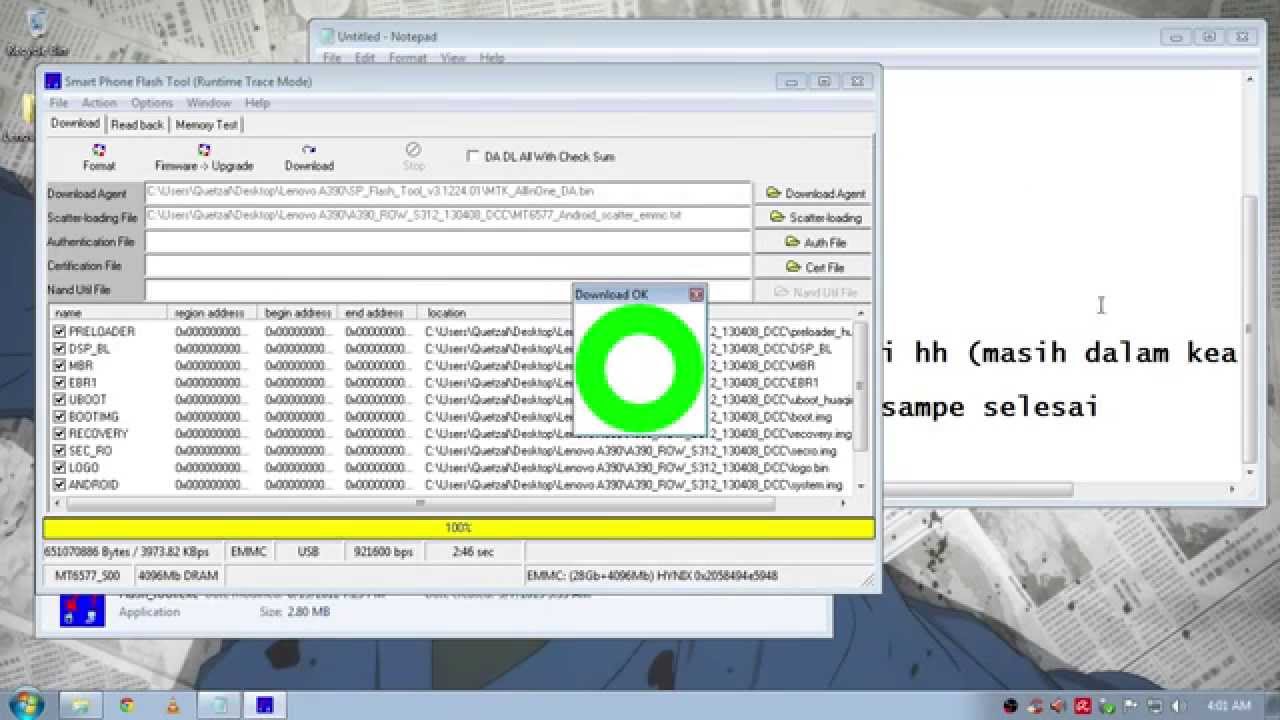The width and height of the screenshot is (1280, 720).
Task: Click the greyed Stop toolbar icon
Action: coord(414,157)
